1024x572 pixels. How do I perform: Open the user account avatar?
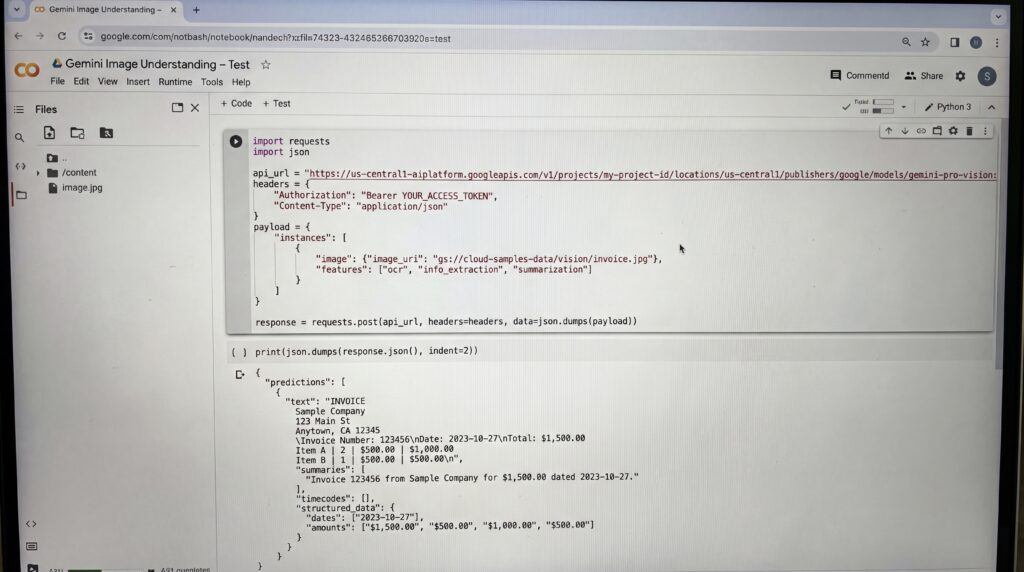click(x=987, y=76)
